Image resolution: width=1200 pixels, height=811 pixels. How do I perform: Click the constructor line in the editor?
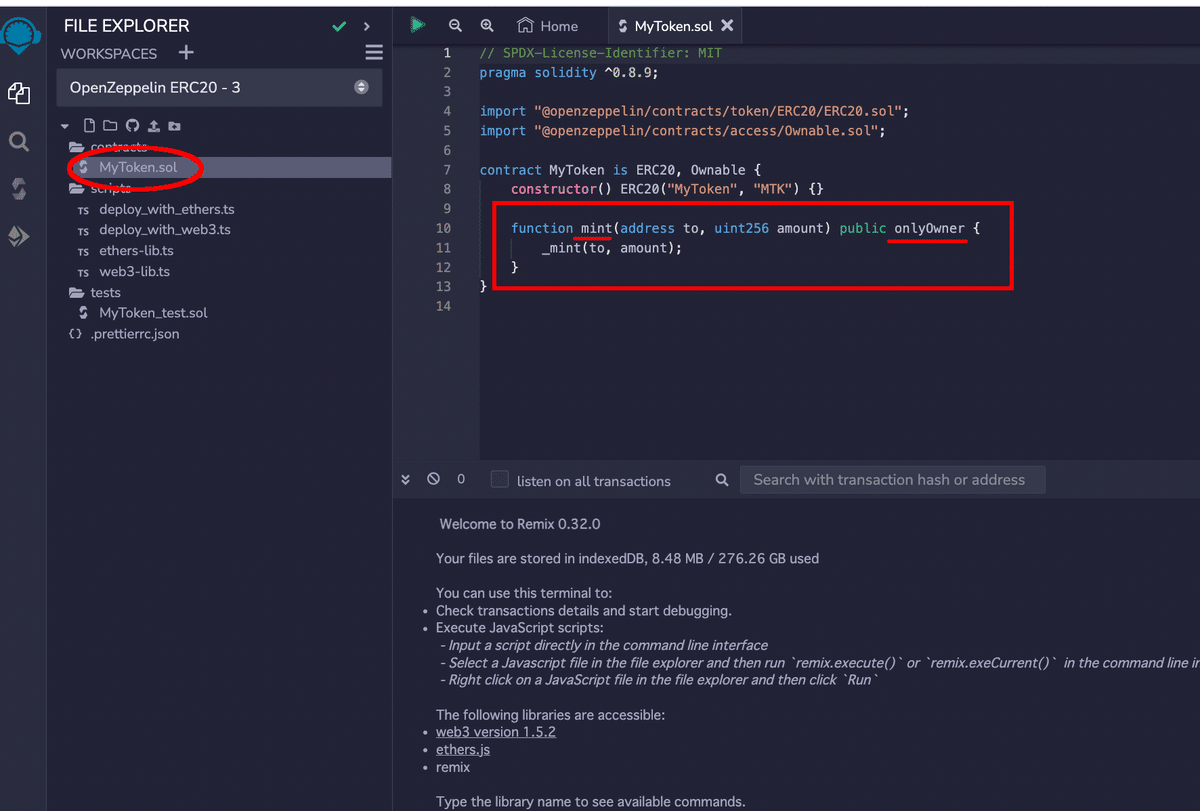coord(667,189)
